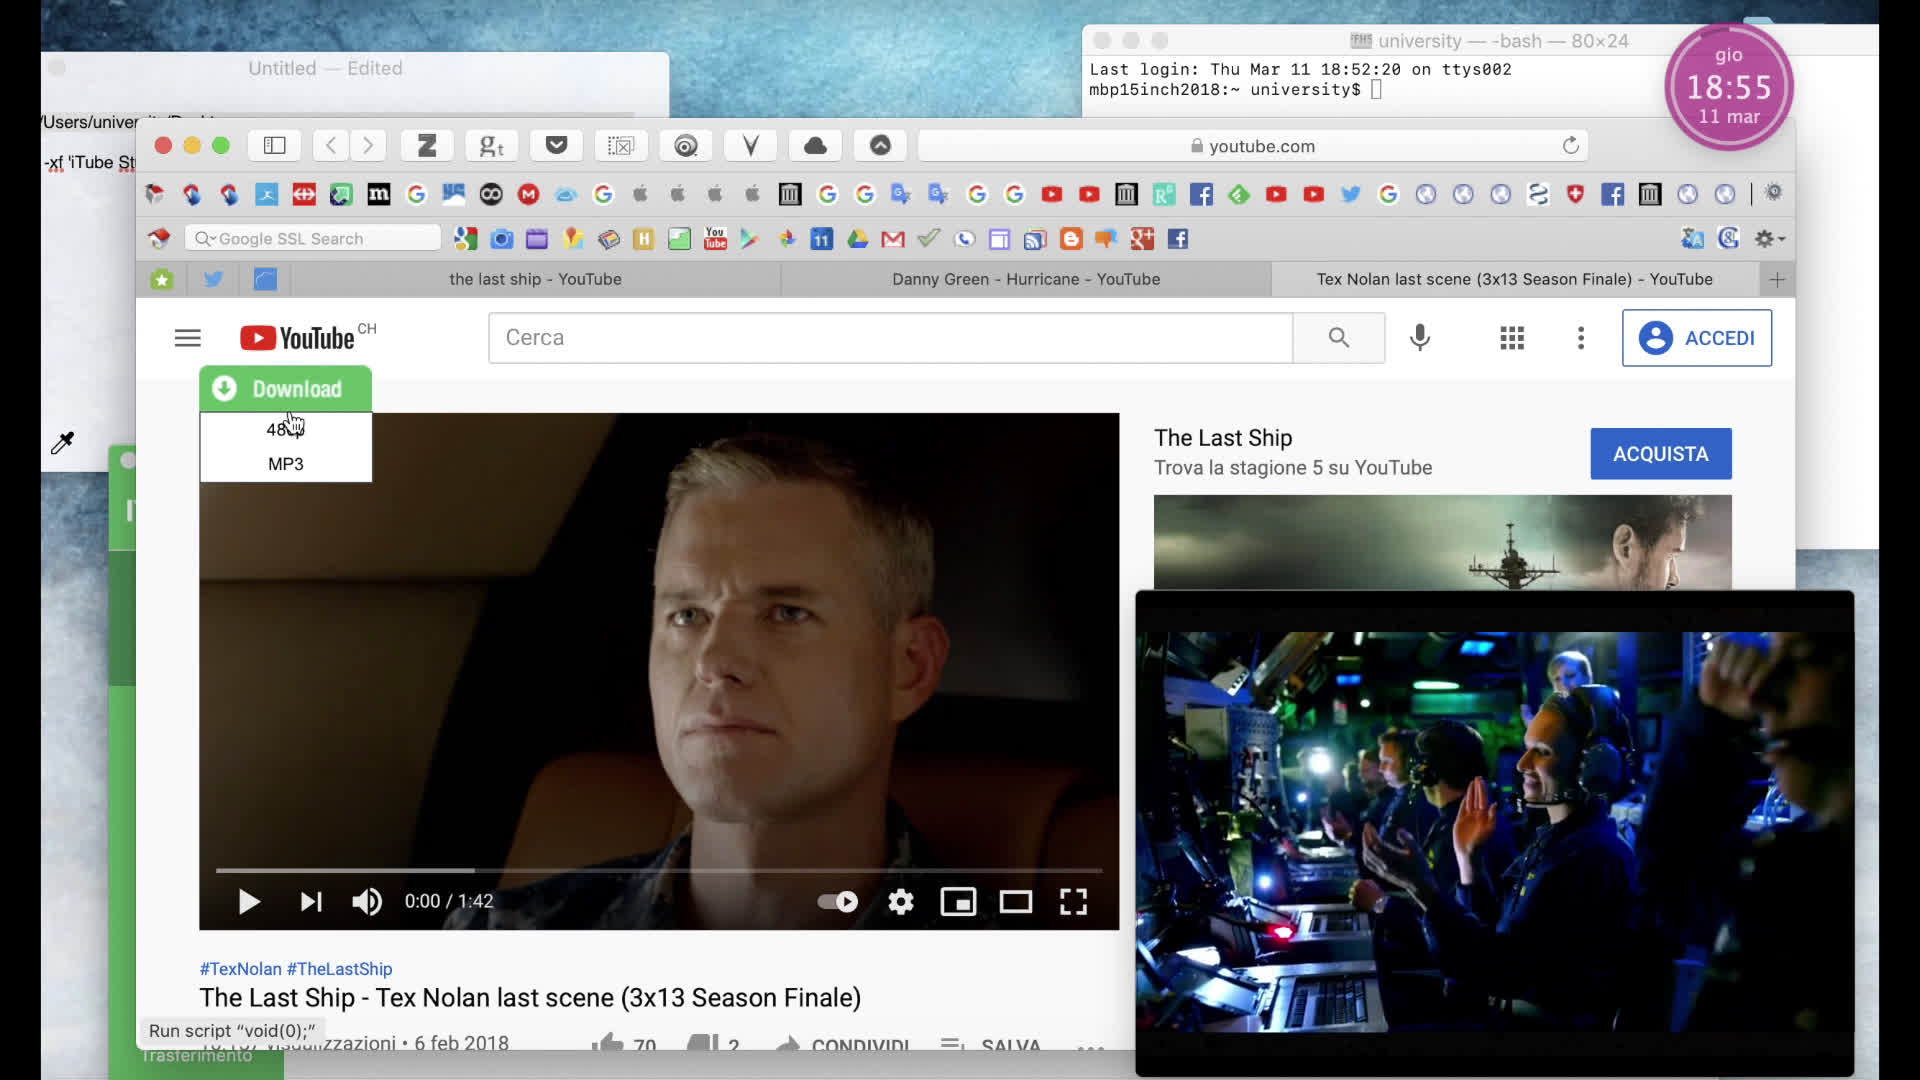Viewport: 1920px width, 1080px height.
Task: Start voice search with microphone icon
Action: click(1419, 338)
